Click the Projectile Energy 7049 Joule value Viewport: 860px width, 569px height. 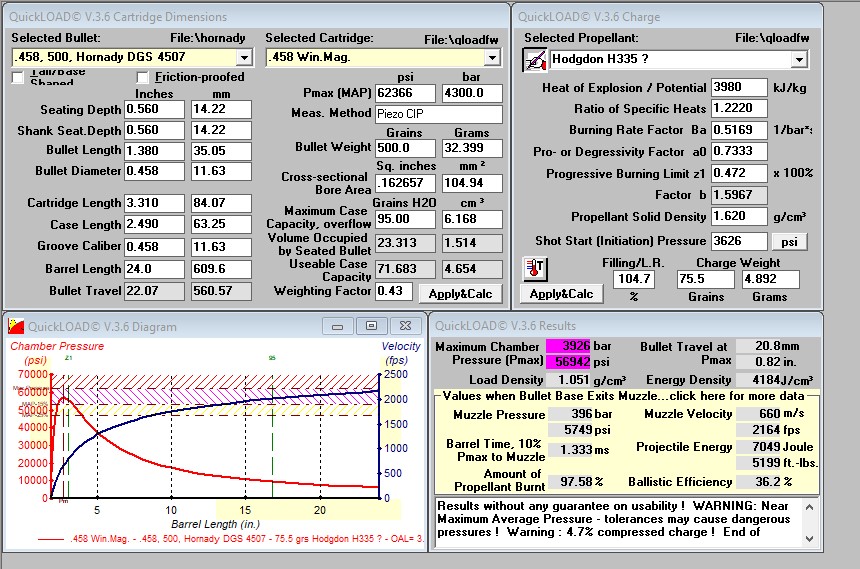point(759,447)
